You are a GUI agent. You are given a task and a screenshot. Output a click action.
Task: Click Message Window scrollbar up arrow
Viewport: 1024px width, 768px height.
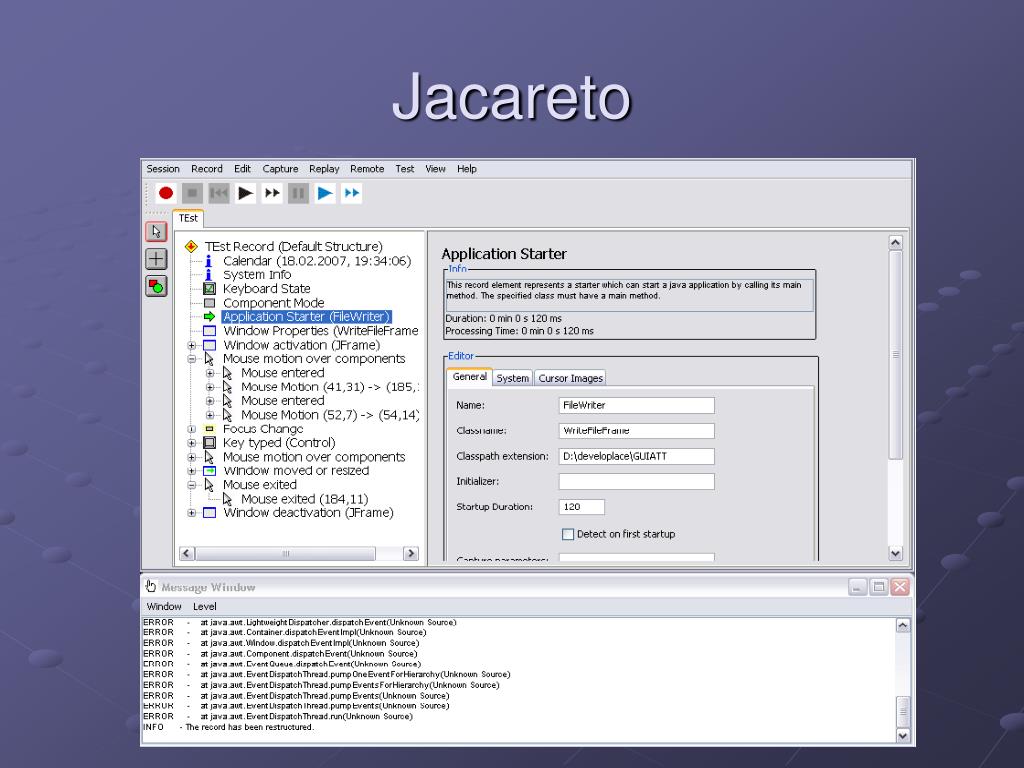903,625
